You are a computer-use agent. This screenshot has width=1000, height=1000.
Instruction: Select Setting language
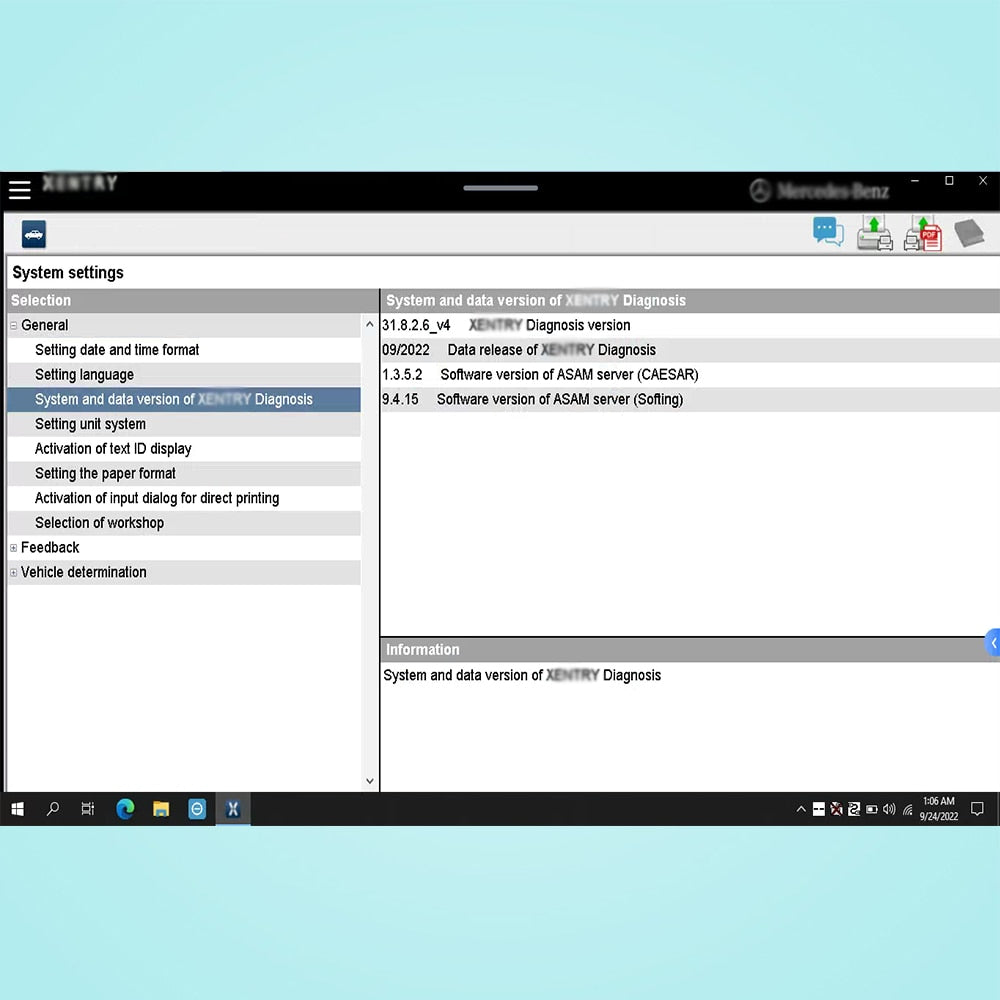pos(184,375)
